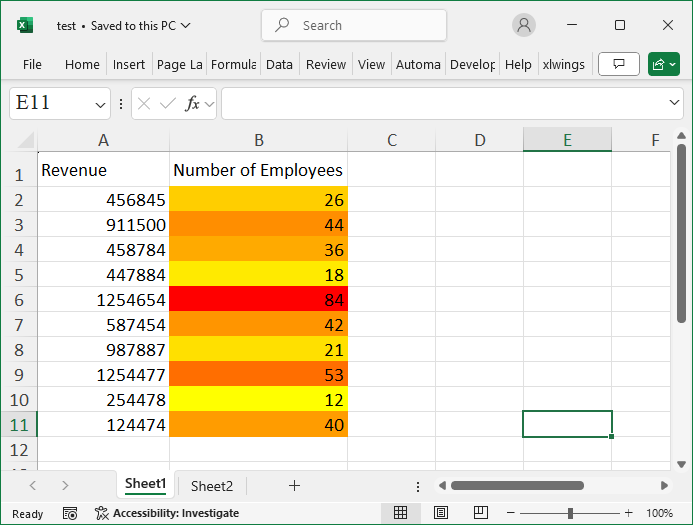Open the Name Box dropdown
This screenshot has height=525, width=693.
(x=101, y=104)
